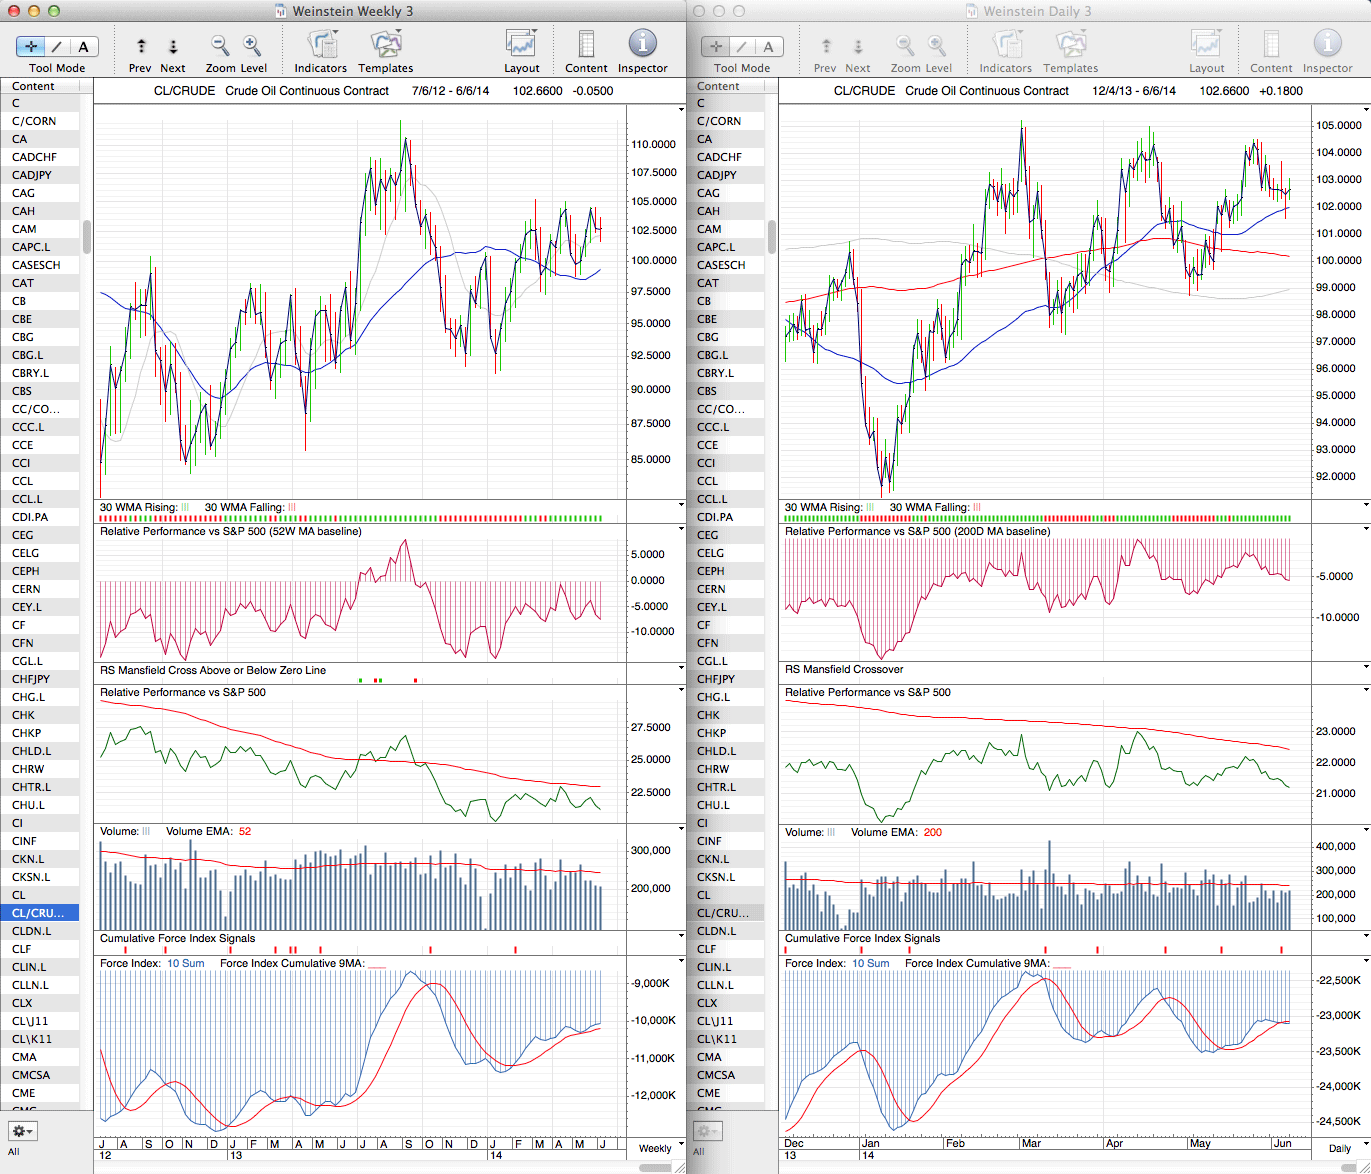Switch to line drawing tool in Weekly window
1371x1174 pixels.
click(57, 47)
